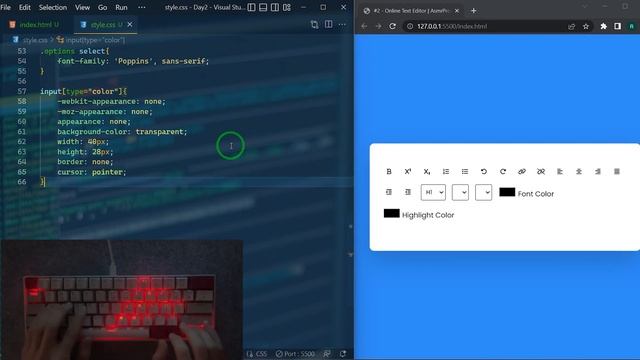The width and height of the screenshot is (640, 360).
Task: Click line number 57 in the gutter
Action: point(22,91)
